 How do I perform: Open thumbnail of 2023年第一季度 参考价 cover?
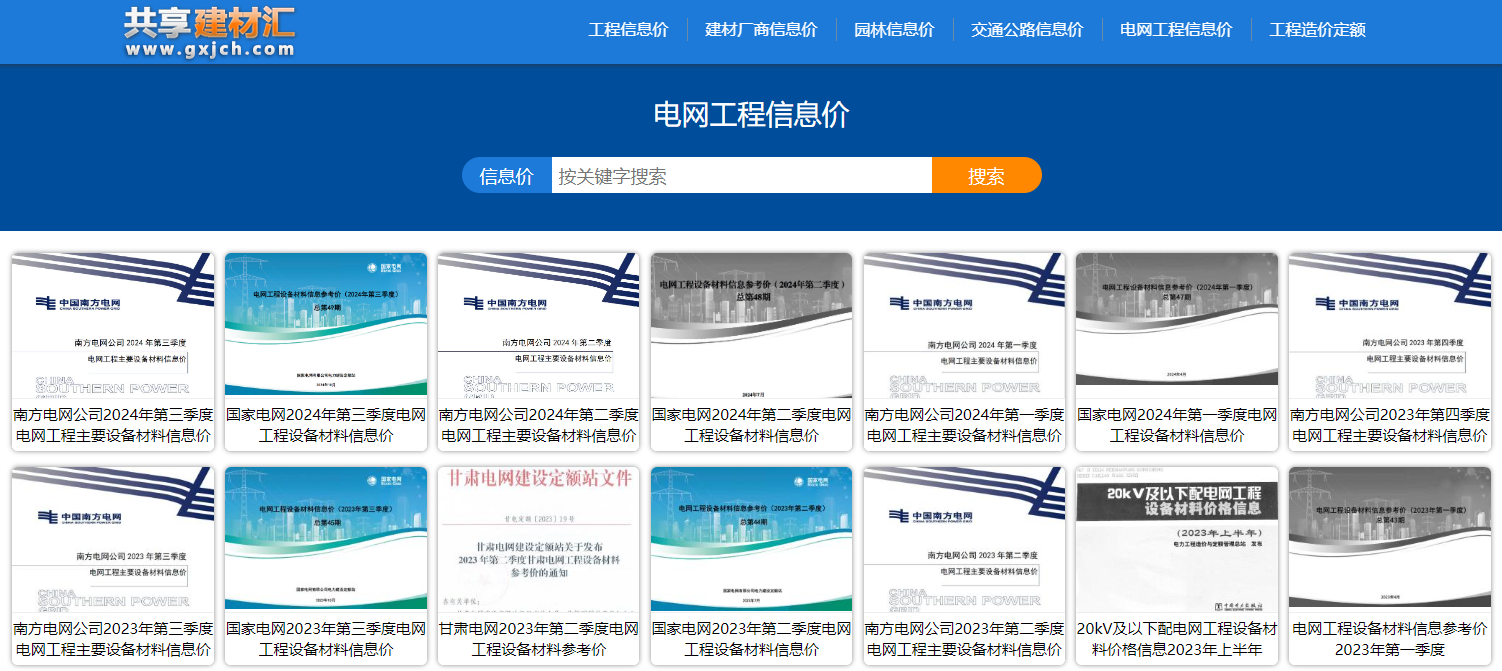pyautogui.click(x=1390, y=539)
